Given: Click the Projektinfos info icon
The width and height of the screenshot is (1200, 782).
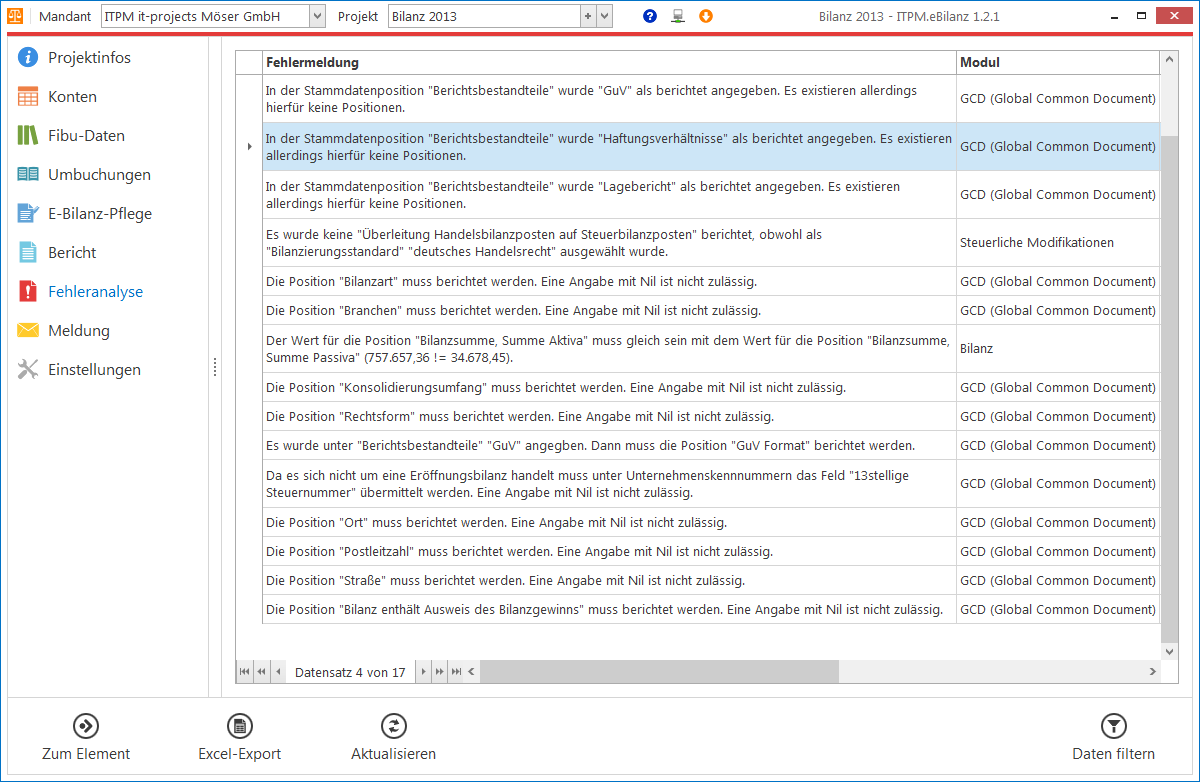Looking at the screenshot, I should tap(28, 57).
